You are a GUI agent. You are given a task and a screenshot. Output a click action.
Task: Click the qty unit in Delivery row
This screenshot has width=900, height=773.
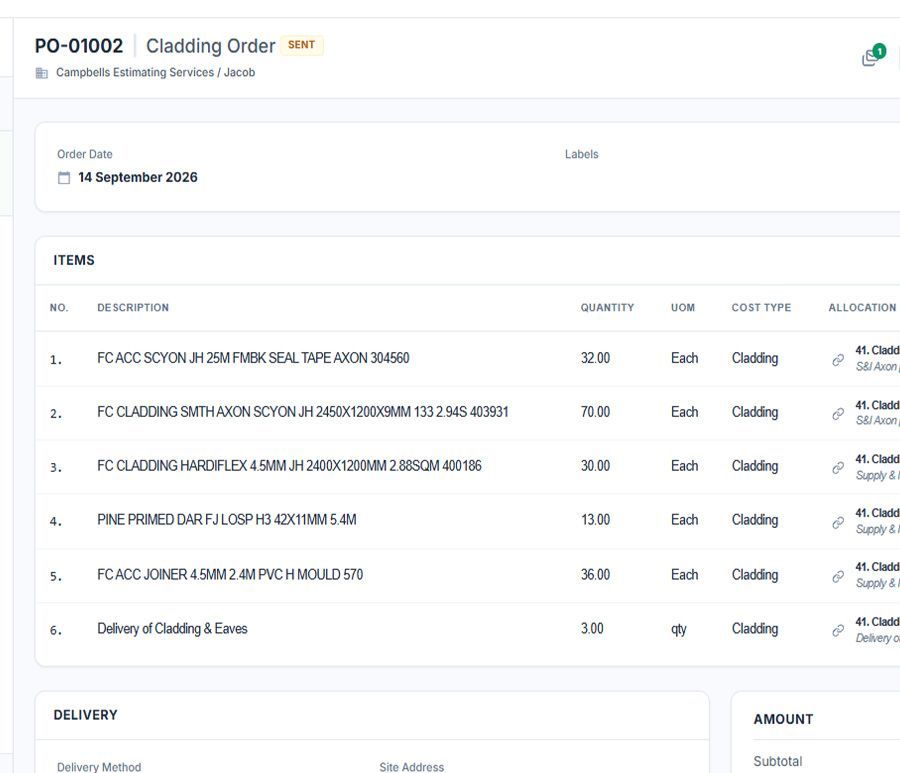click(678, 630)
